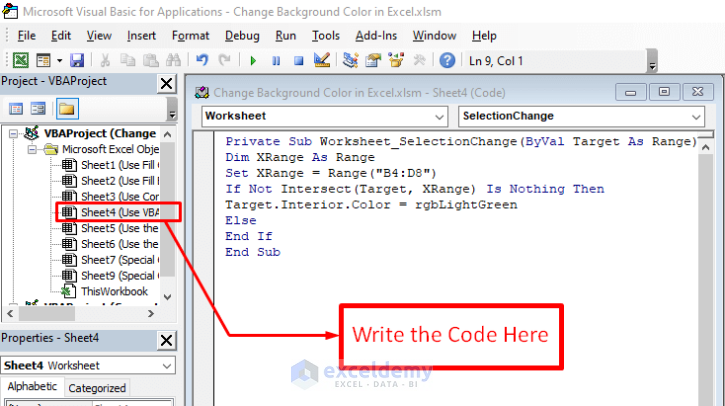Screen dimensions: 725x406
Task: Open the Sheet4 Worksheet object dropdown
Action: tap(167, 366)
